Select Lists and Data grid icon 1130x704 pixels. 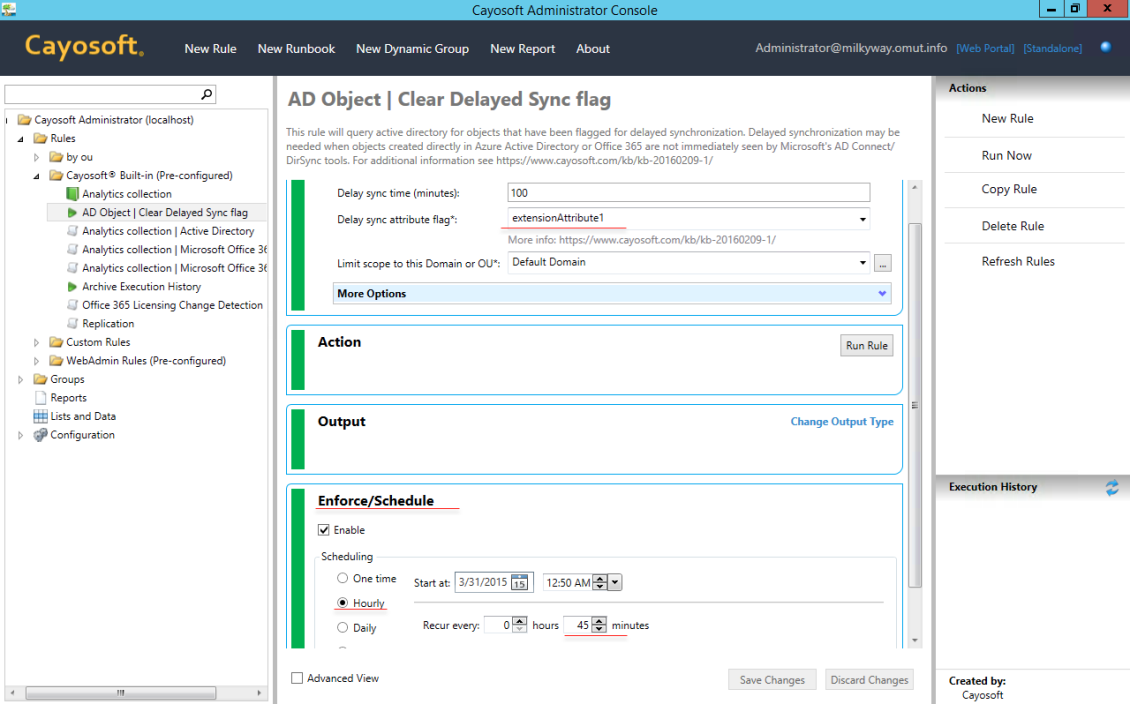point(40,416)
